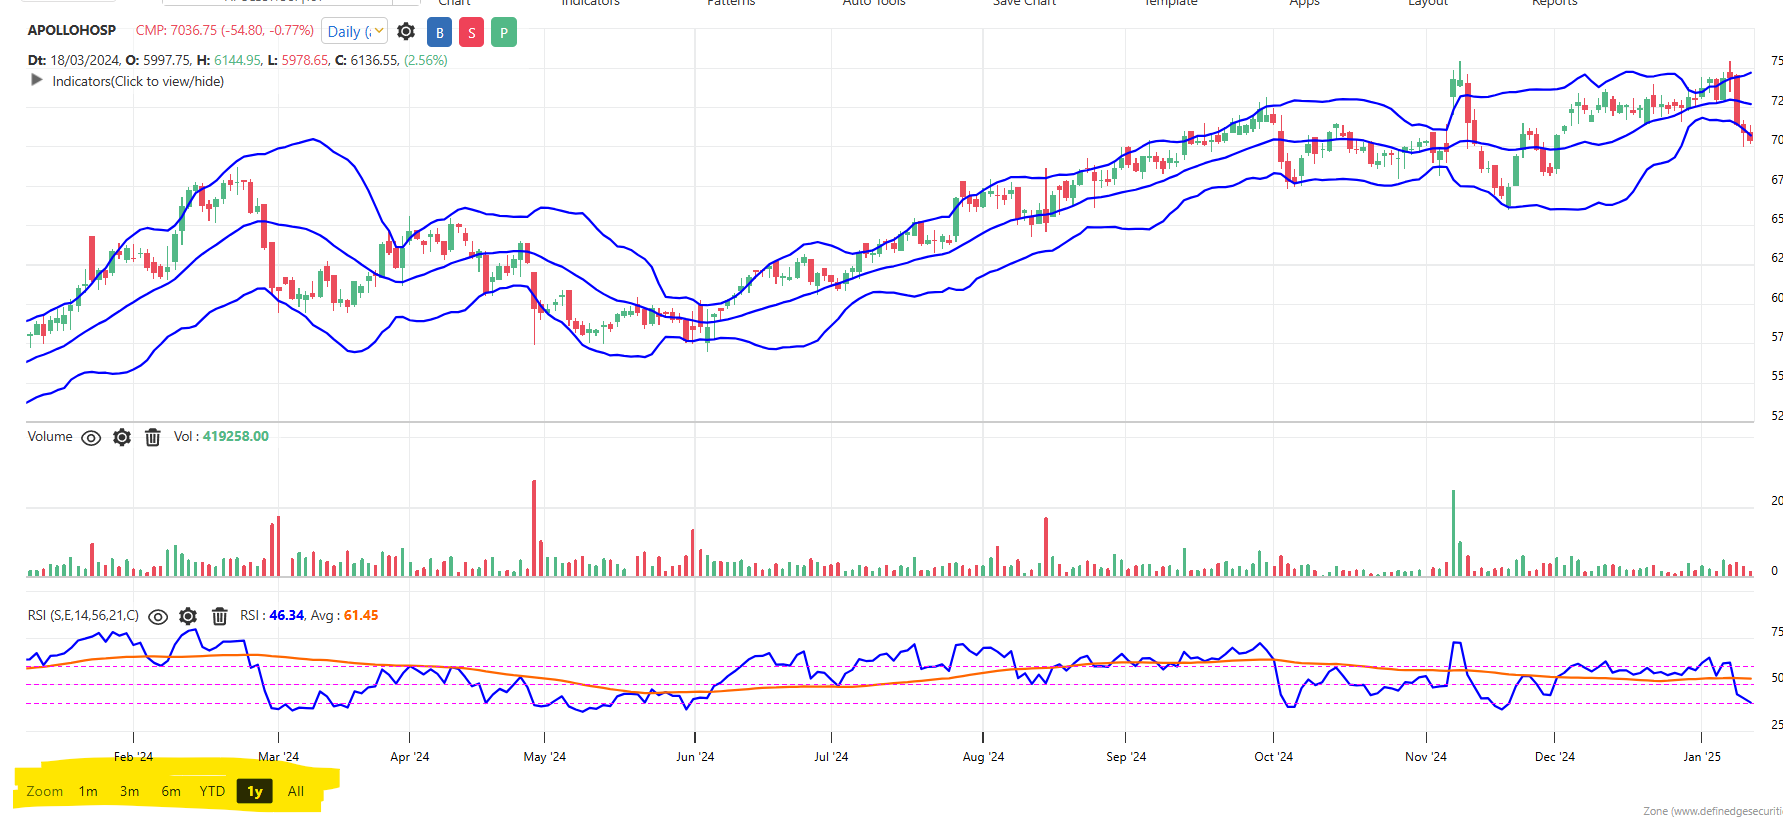Image resolution: width=1783 pixels, height=829 pixels.
Task: Click the Avg : 61.45 value
Action: pyautogui.click(x=345, y=615)
